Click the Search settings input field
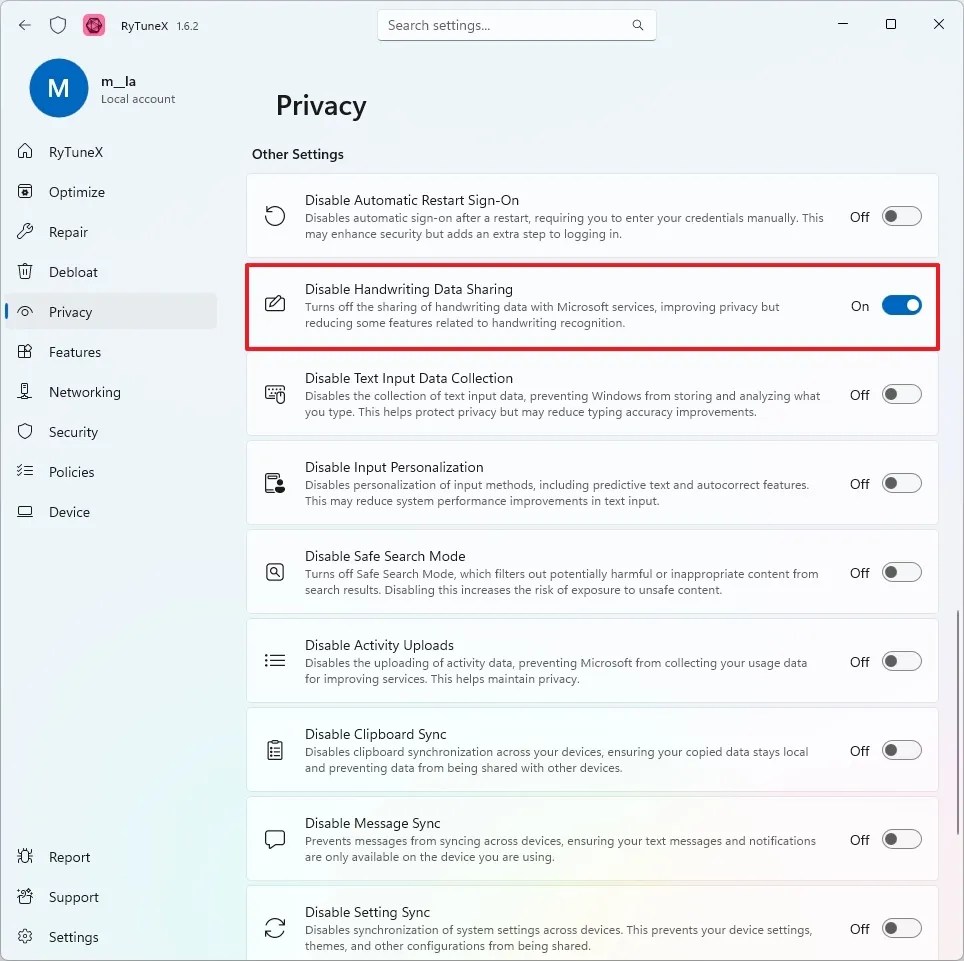The width and height of the screenshot is (964, 961). pos(516,25)
